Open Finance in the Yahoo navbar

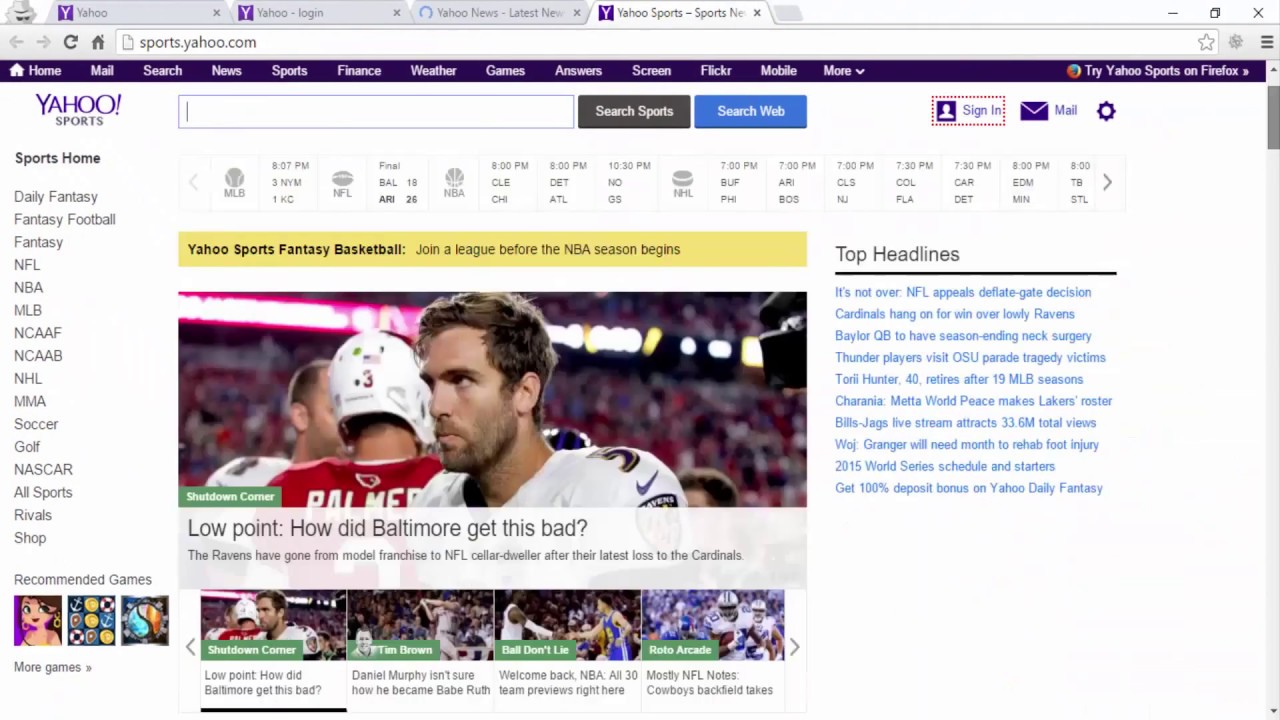click(359, 71)
